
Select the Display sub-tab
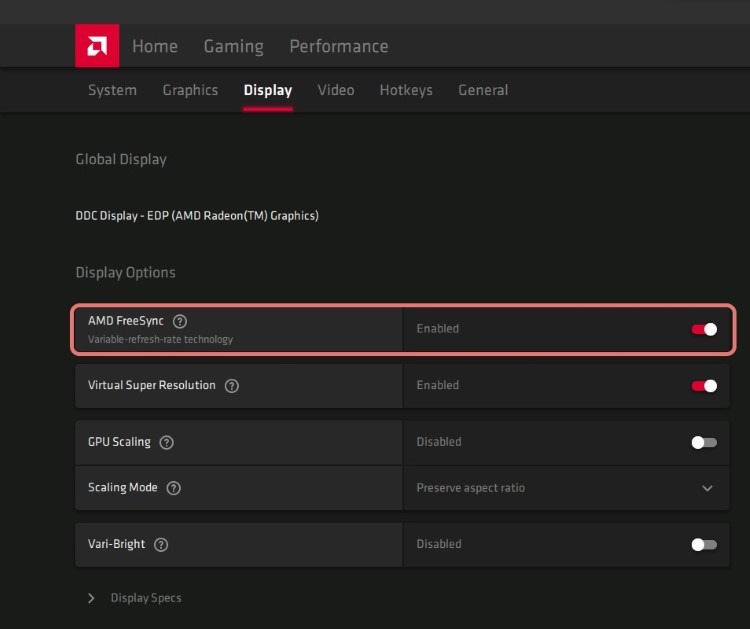pos(268,90)
